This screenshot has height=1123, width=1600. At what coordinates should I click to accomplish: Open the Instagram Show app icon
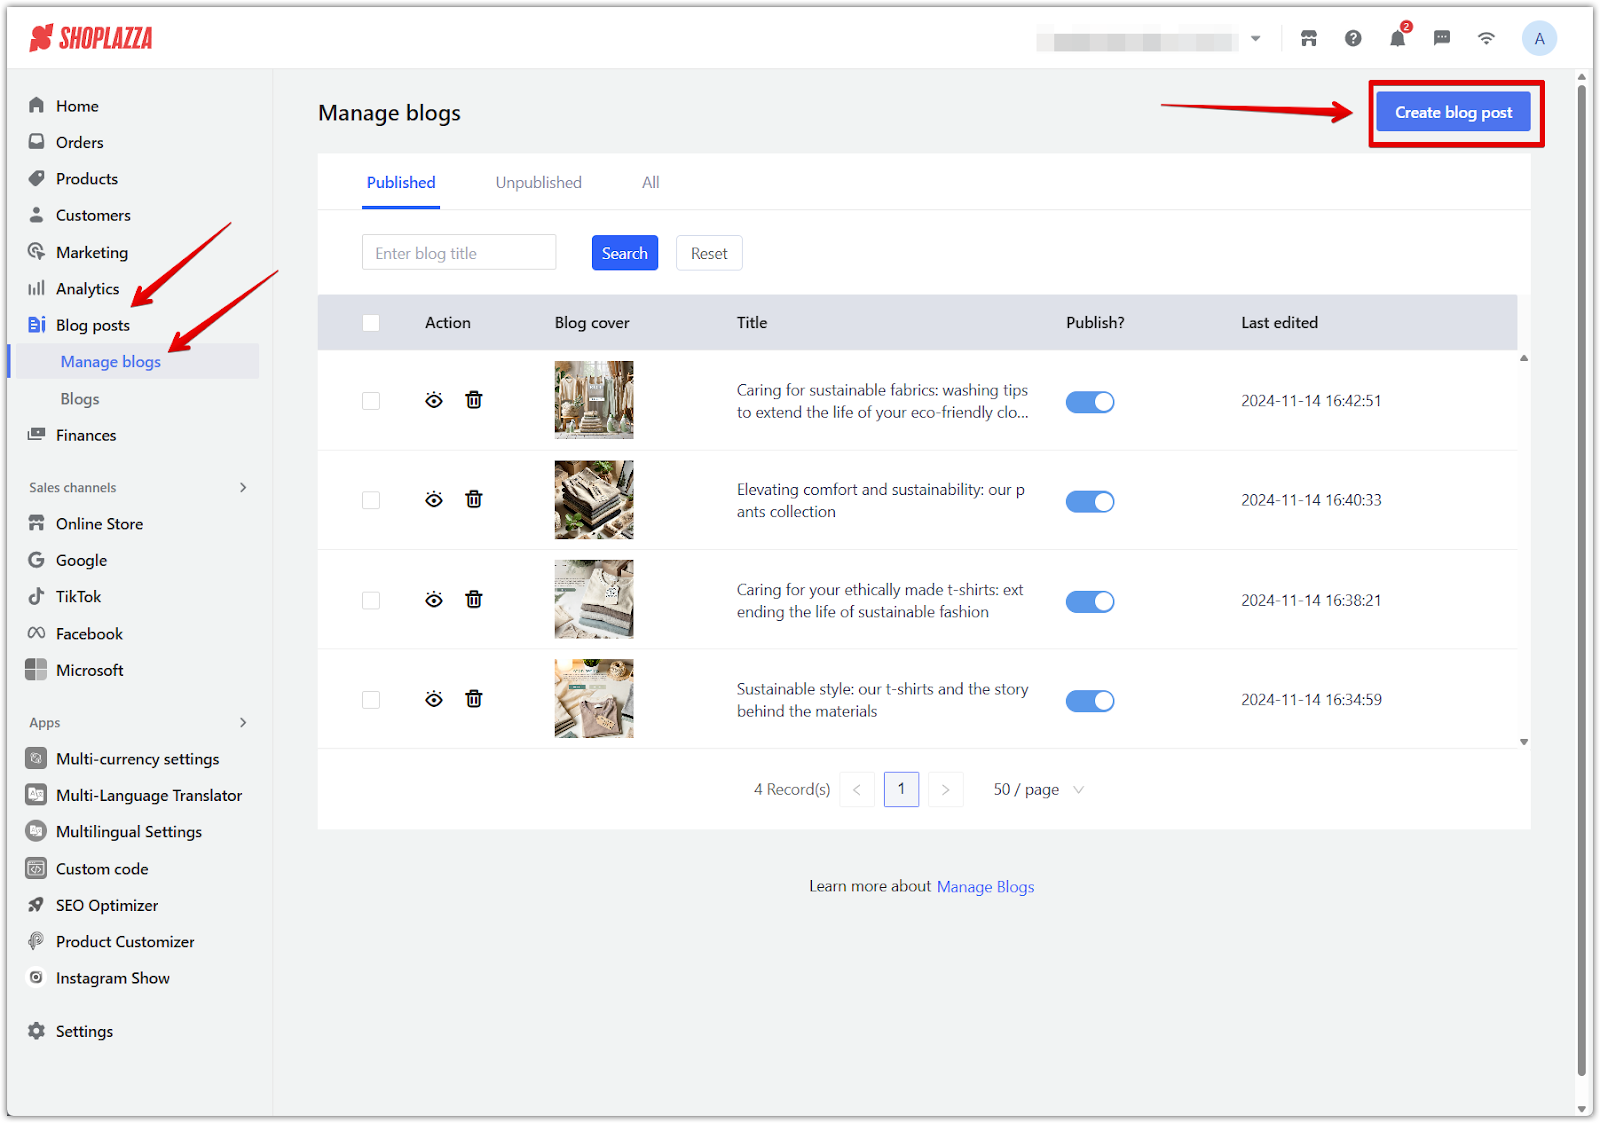[x=36, y=977]
